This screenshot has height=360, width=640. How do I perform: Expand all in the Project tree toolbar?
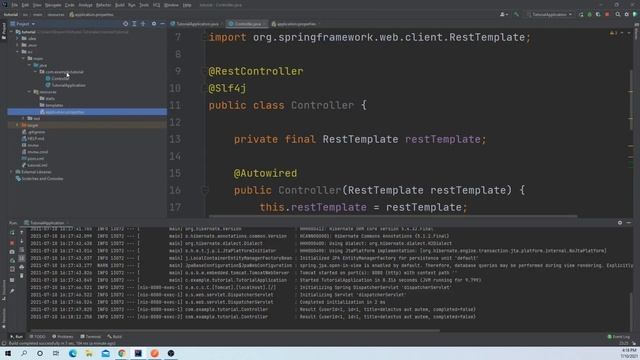[134, 24]
